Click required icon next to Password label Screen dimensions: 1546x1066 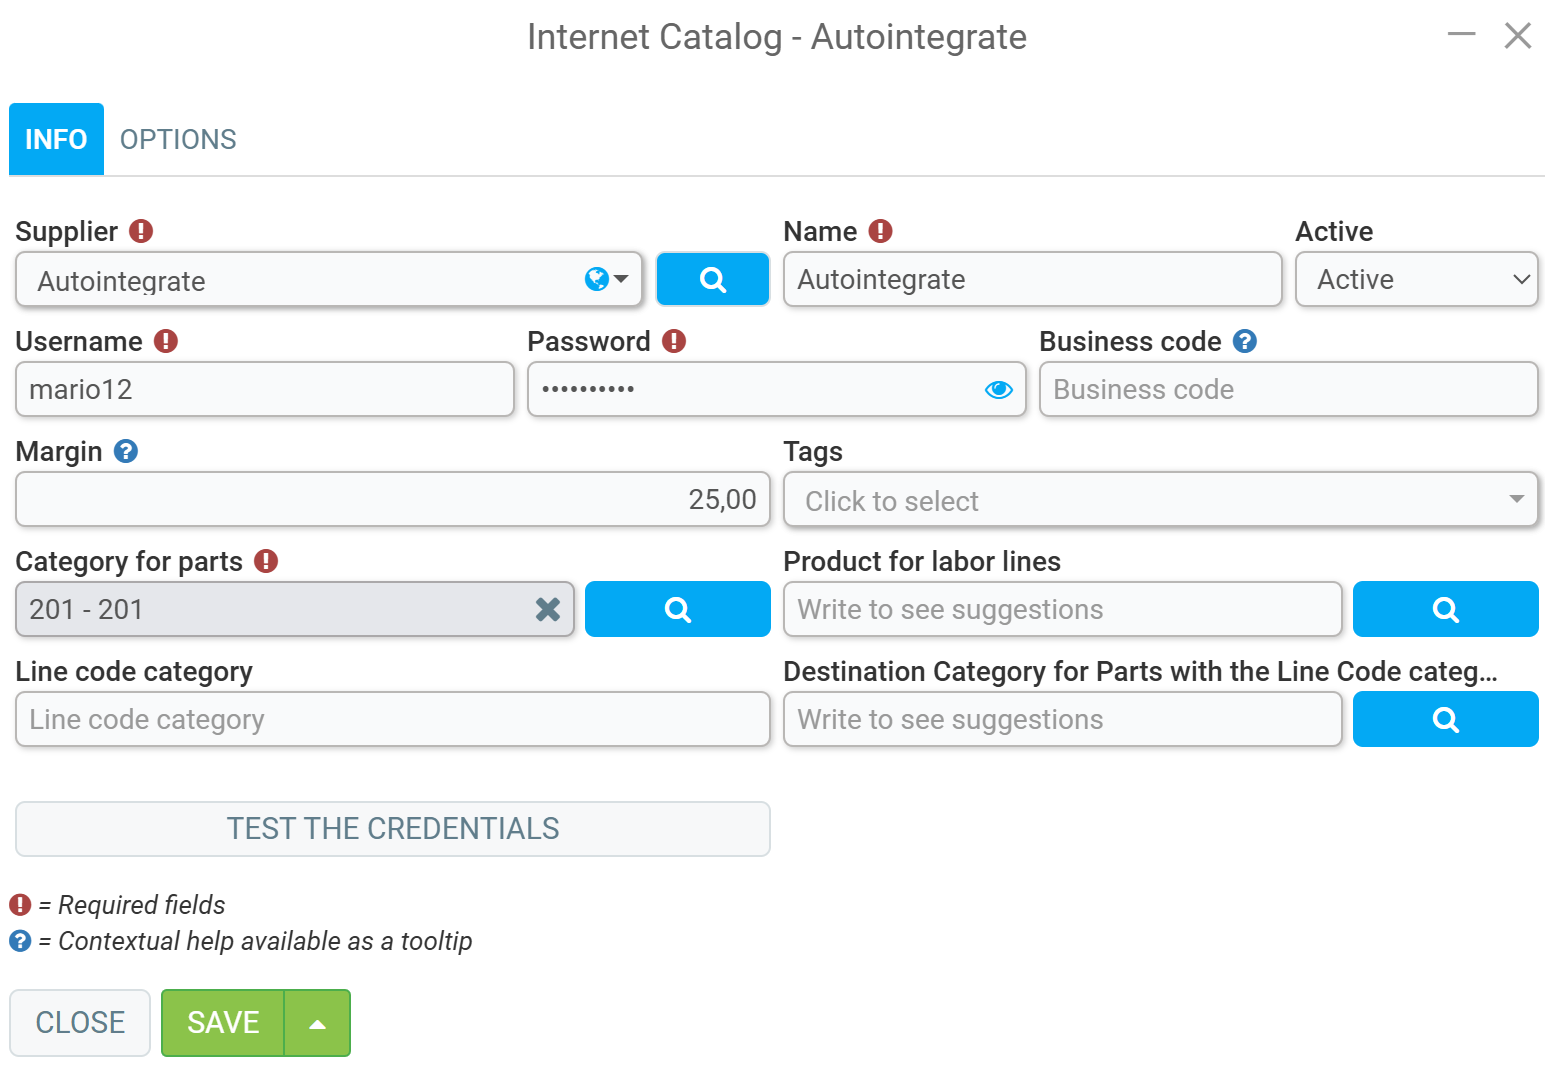[674, 341]
